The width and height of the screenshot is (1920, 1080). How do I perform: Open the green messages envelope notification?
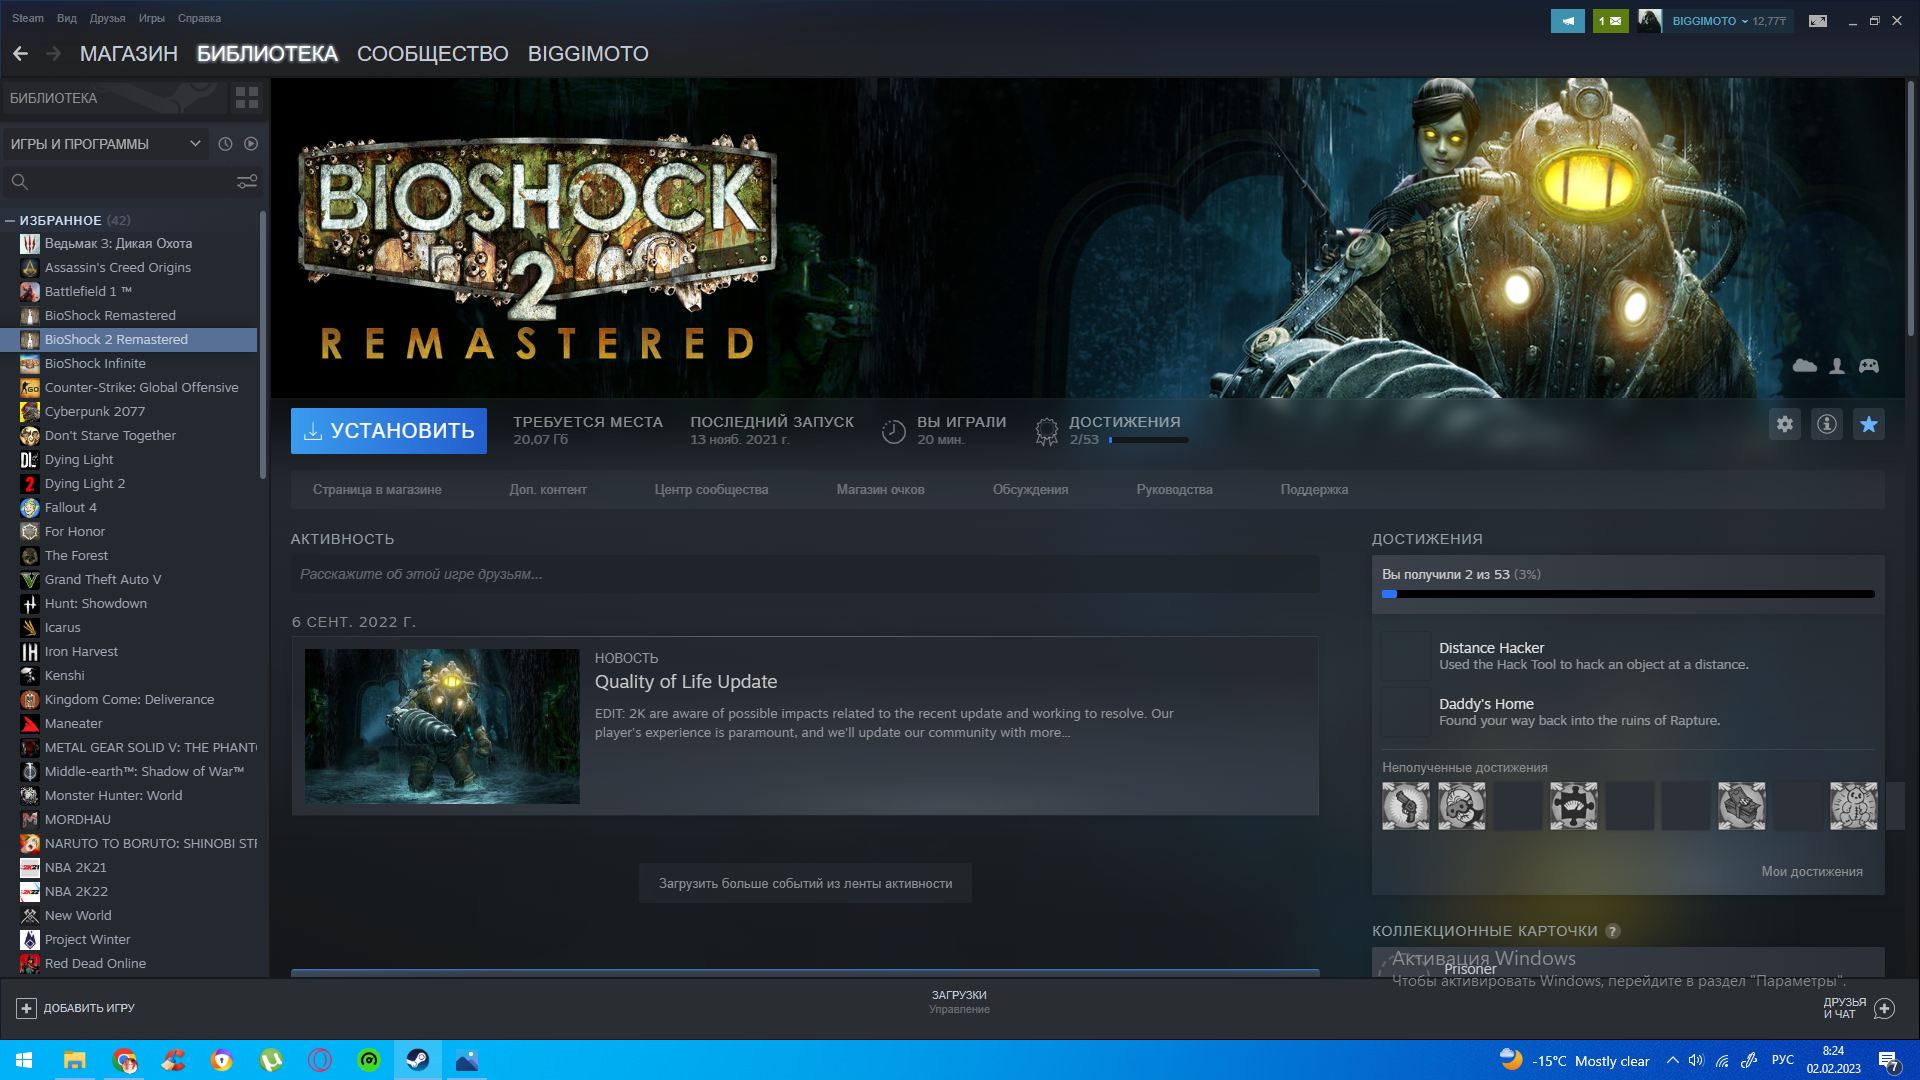pos(1610,21)
